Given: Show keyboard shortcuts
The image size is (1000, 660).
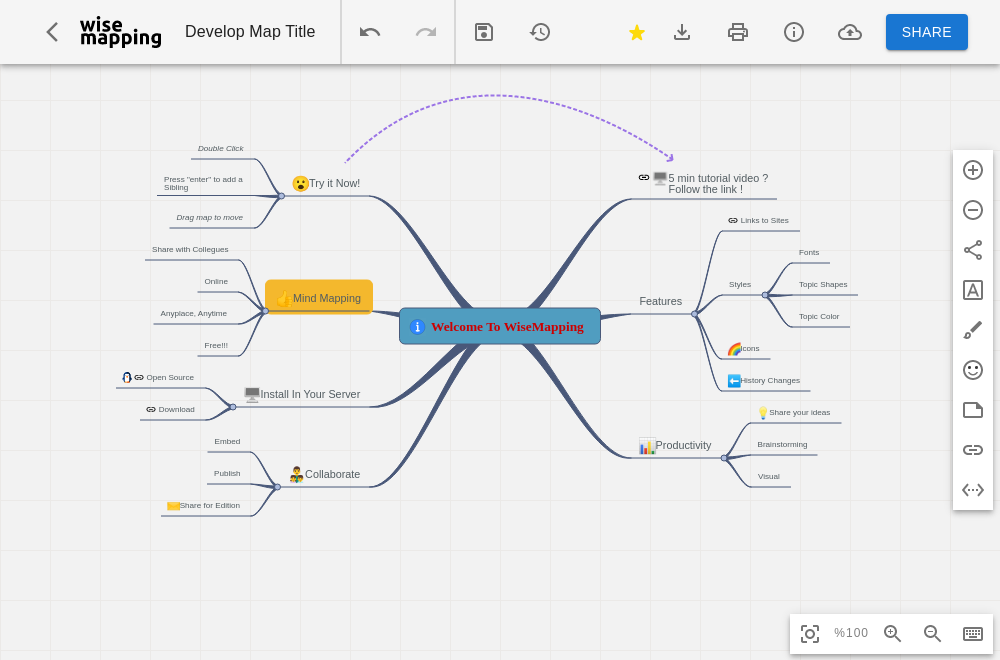Looking at the screenshot, I should pyautogui.click(x=973, y=633).
